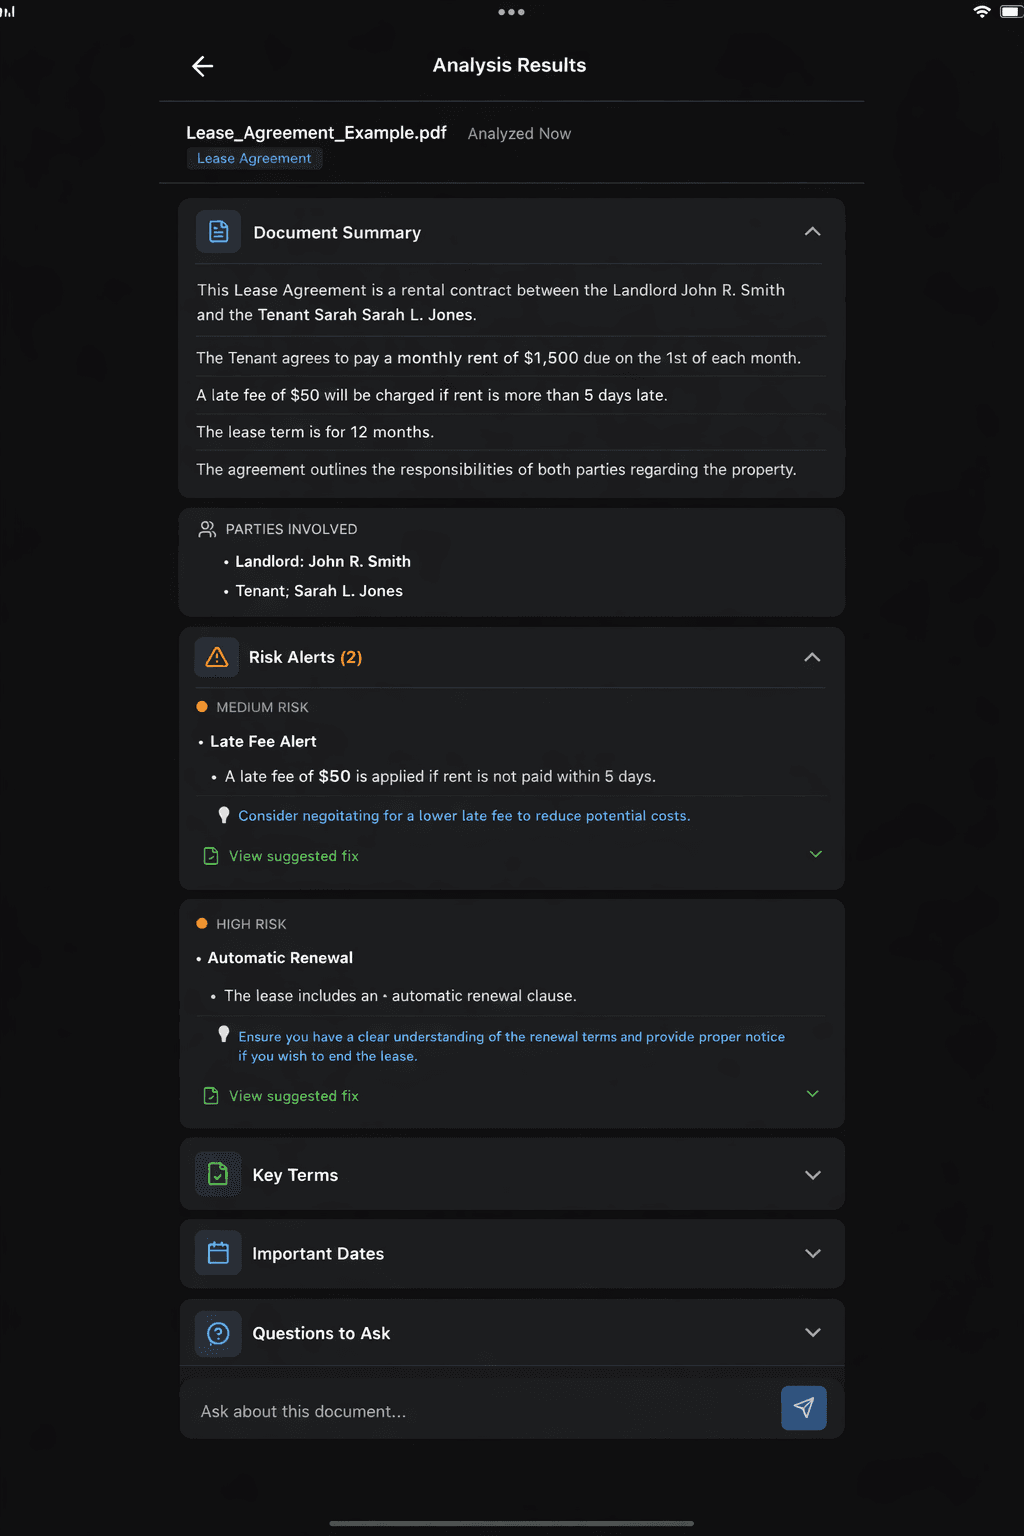This screenshot has height=1536, width=1024.
Task: Click the Analysis Results title
Action: point(509,65)
